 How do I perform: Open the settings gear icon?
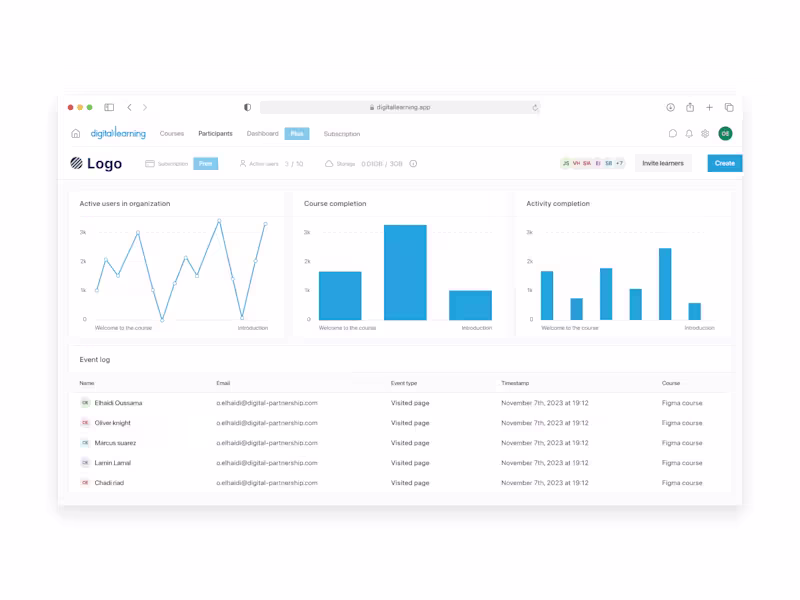[x=705, y=134]
